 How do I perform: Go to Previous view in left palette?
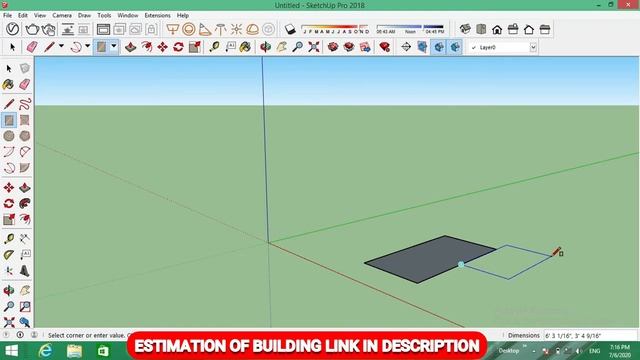point(25,322)
